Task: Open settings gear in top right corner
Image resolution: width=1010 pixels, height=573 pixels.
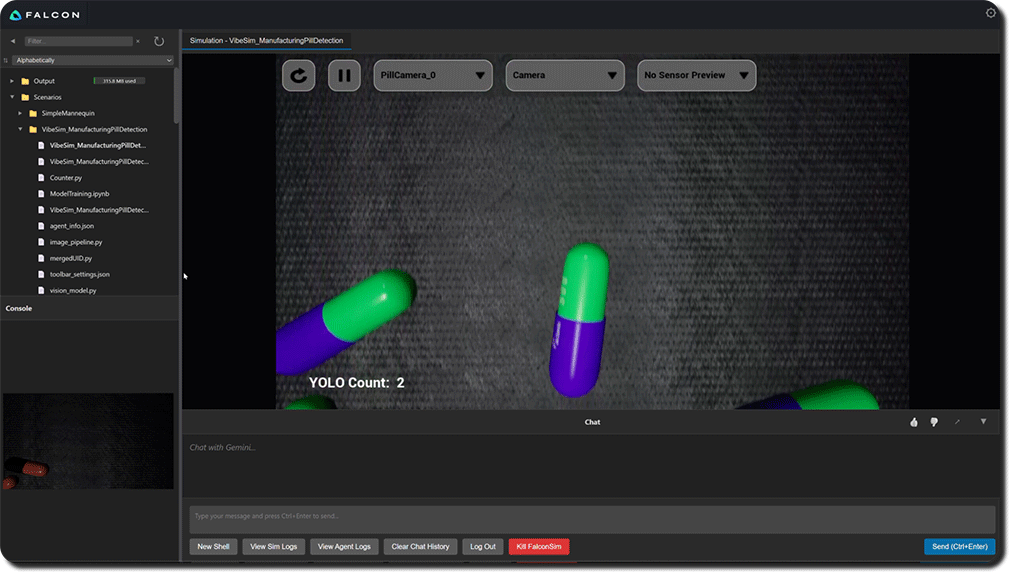Action: point(991,13)
